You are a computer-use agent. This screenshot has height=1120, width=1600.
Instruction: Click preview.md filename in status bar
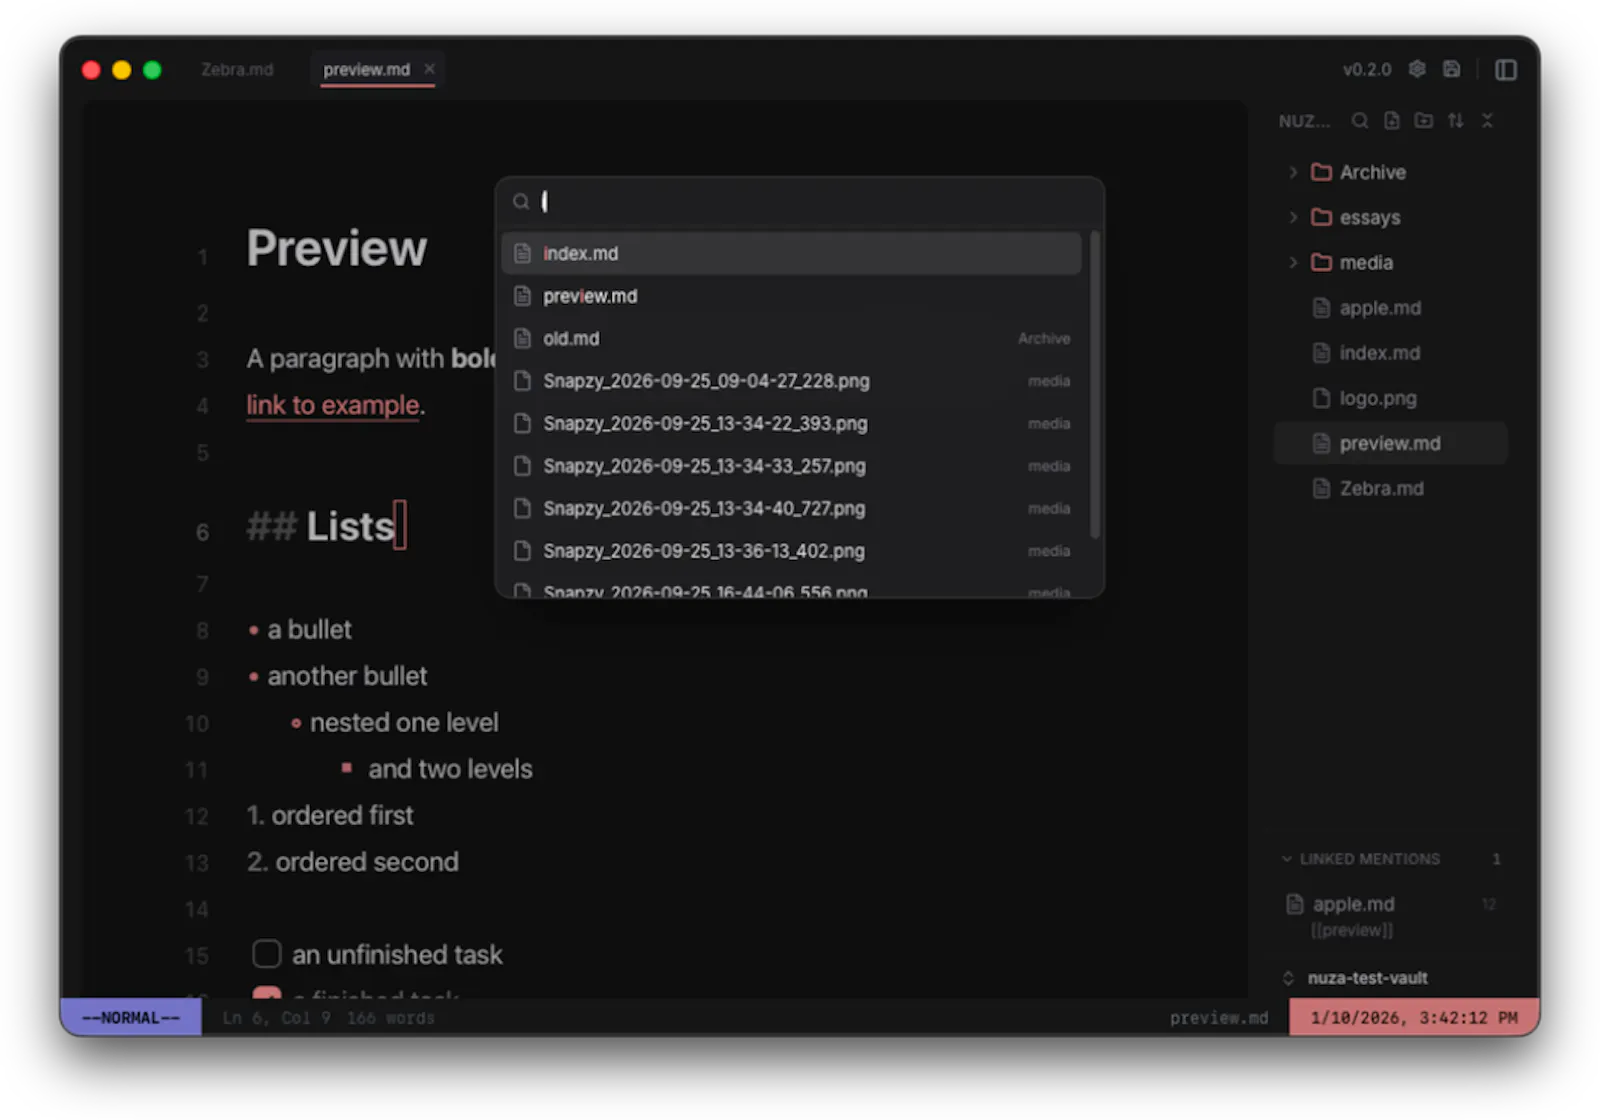tap(1219, 1018)
